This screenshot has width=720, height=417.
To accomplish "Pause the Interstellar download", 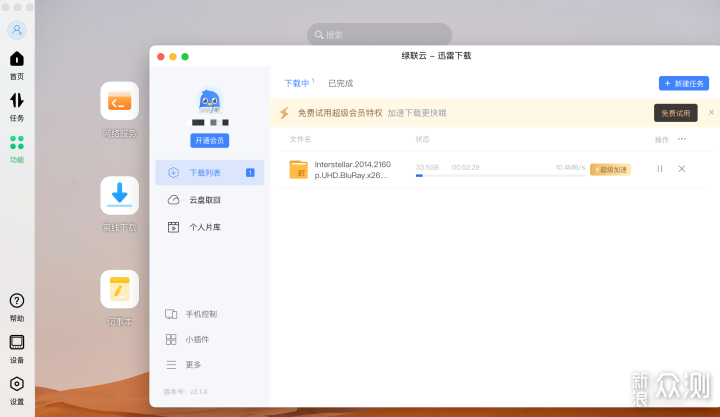I will tap(660, 169).
